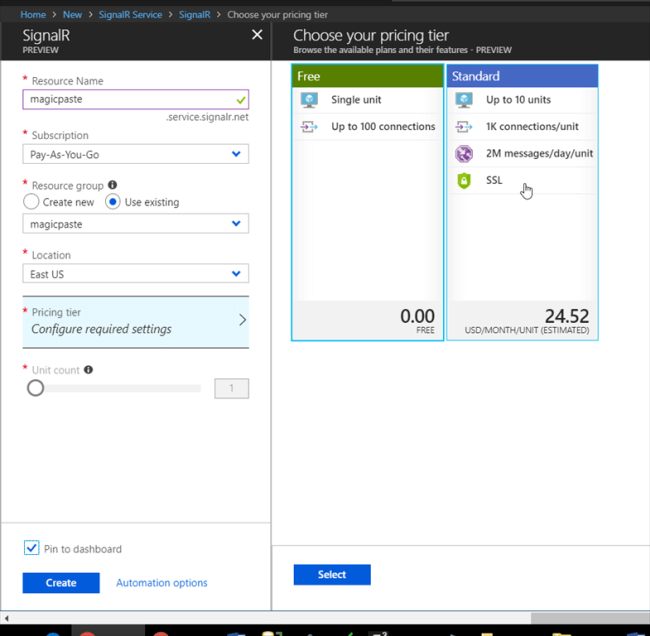Image resolution: width=650 pixels, height=636 pixels.
Task: Go to SignalR Service breadcrumb
Action: point(130,15)
